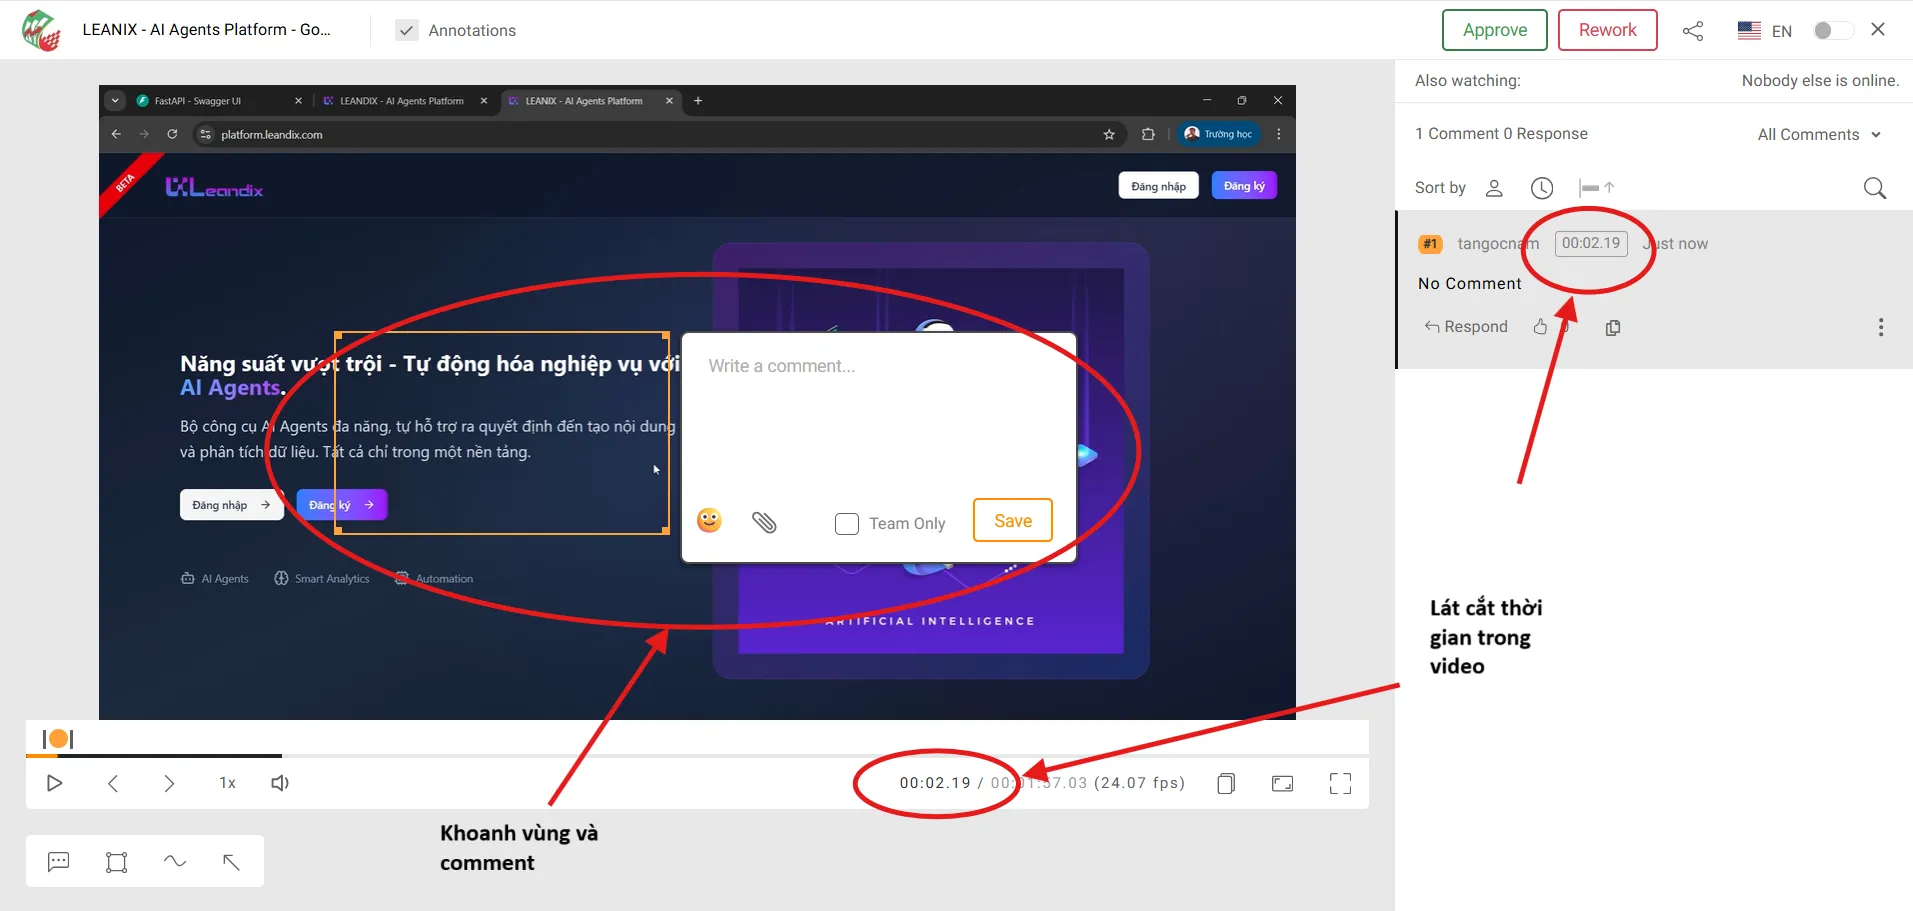Image resolution: width=1913 pixels, height=911 pixels.
Task: Save the comment
Action: click(1012, 521)
